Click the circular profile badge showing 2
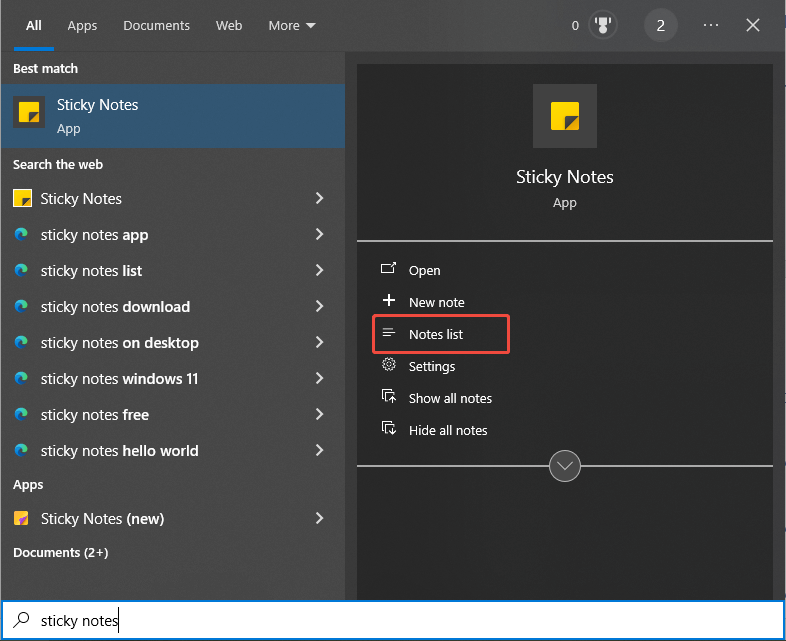Screen dimensions: 786x641 pyautogui.click(x=660, y=26)
